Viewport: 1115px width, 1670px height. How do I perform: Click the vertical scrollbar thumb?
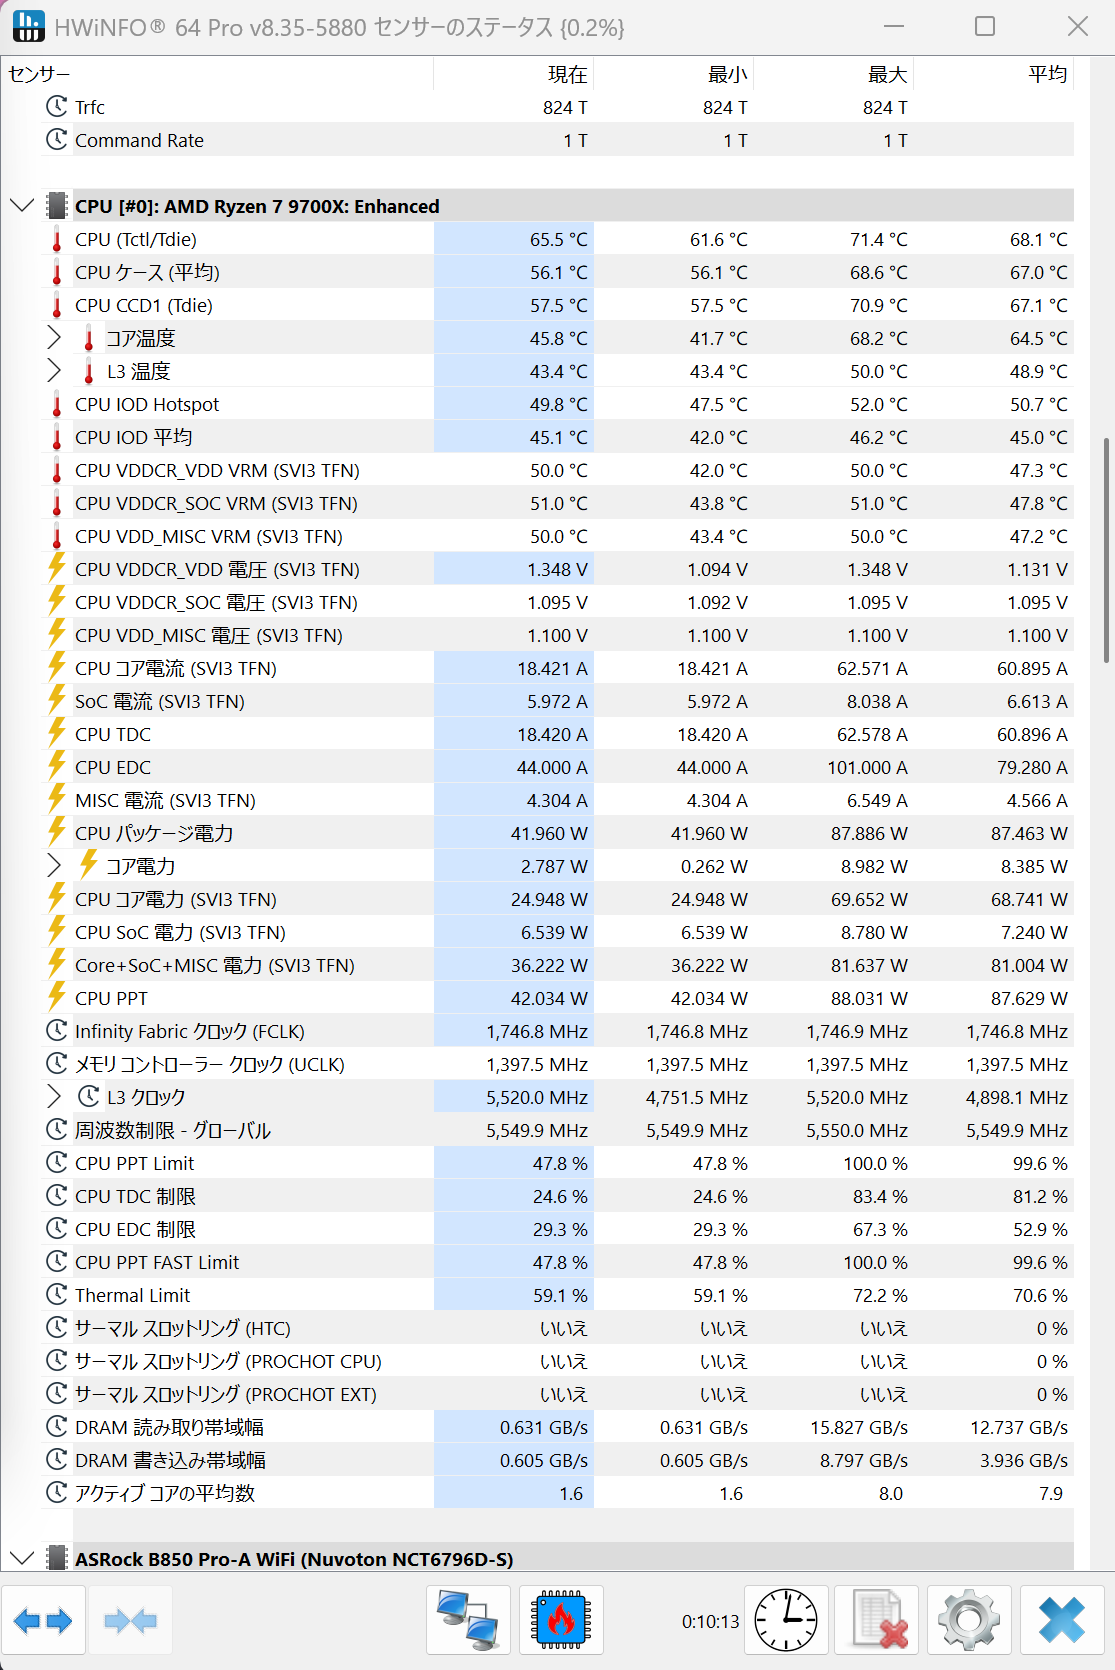coord(1106,550)
